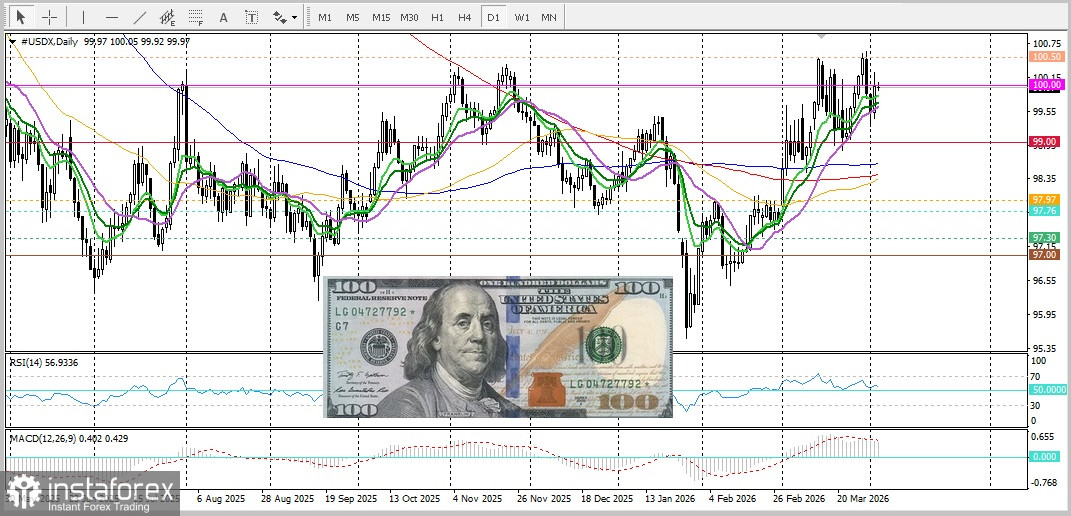Click the 13 Oct 2025 date label
The width and height of the screenshot is (1071, 516).
pyautogui.click(x=413, y=498)
